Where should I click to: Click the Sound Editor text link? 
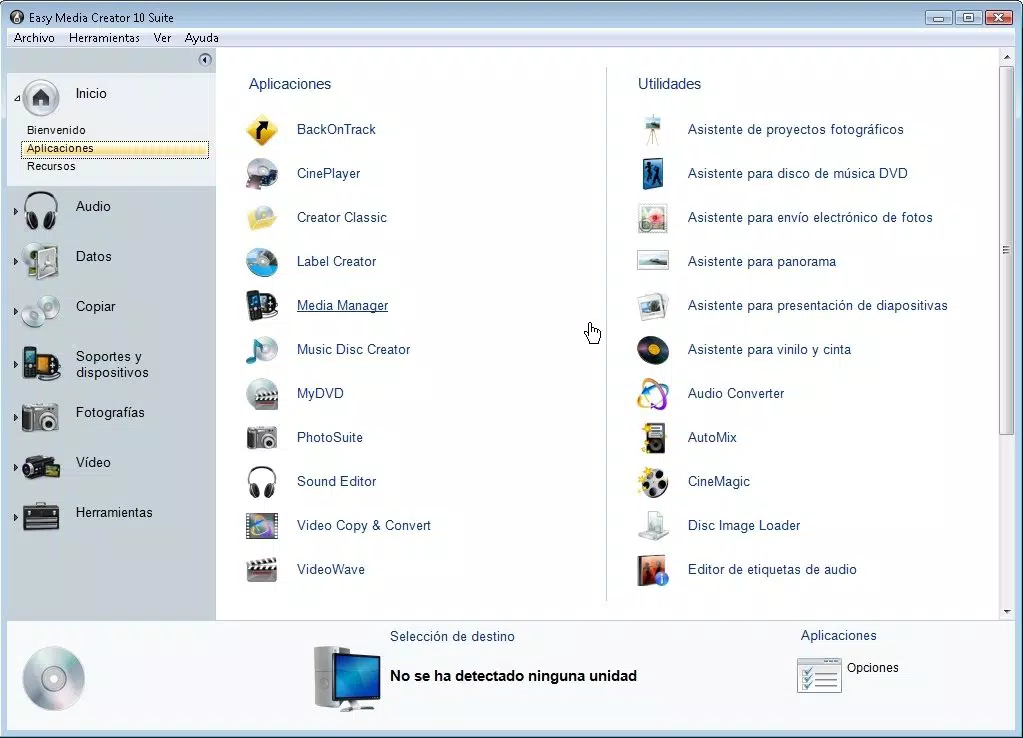pos(336,482)
